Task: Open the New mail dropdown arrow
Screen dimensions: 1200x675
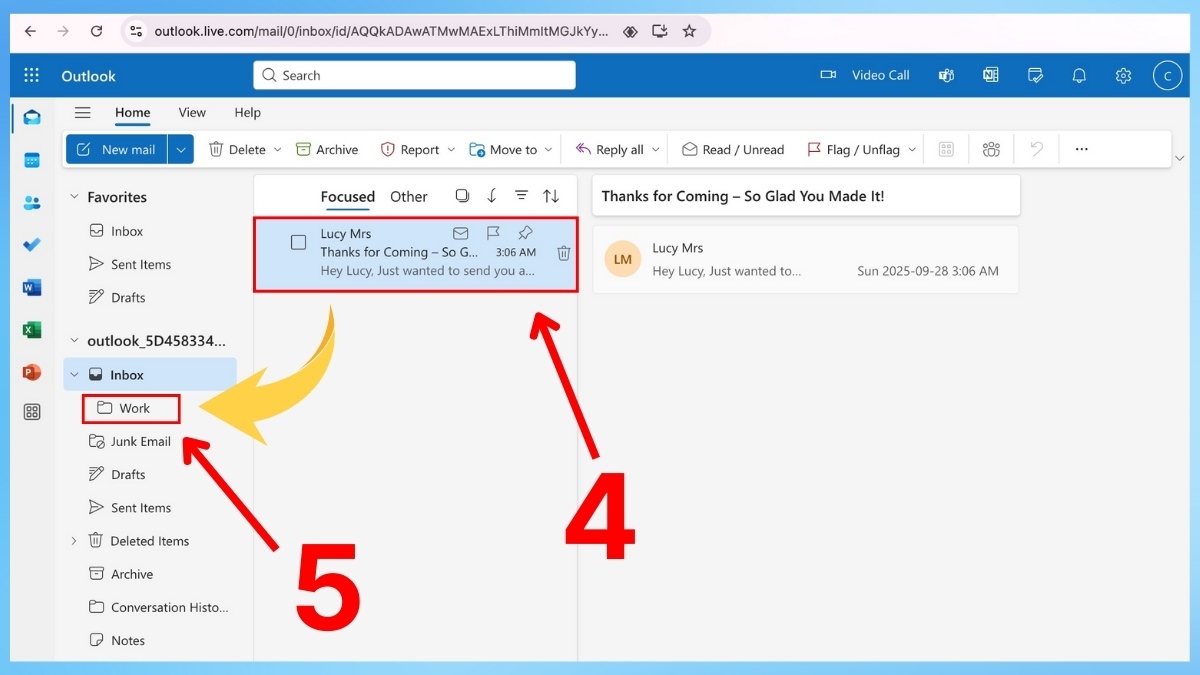Action: pos(181,150)
